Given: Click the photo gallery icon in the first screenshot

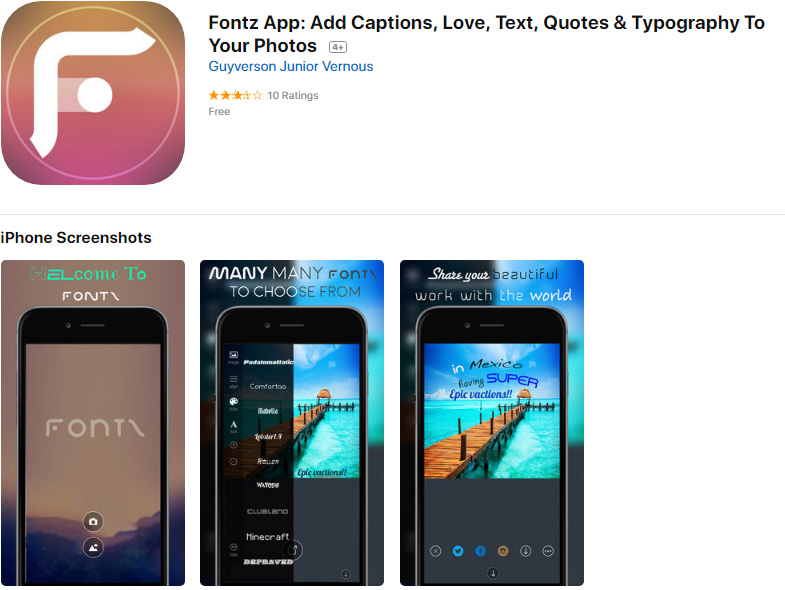Looking at the screenshot, I should (93, 547).
